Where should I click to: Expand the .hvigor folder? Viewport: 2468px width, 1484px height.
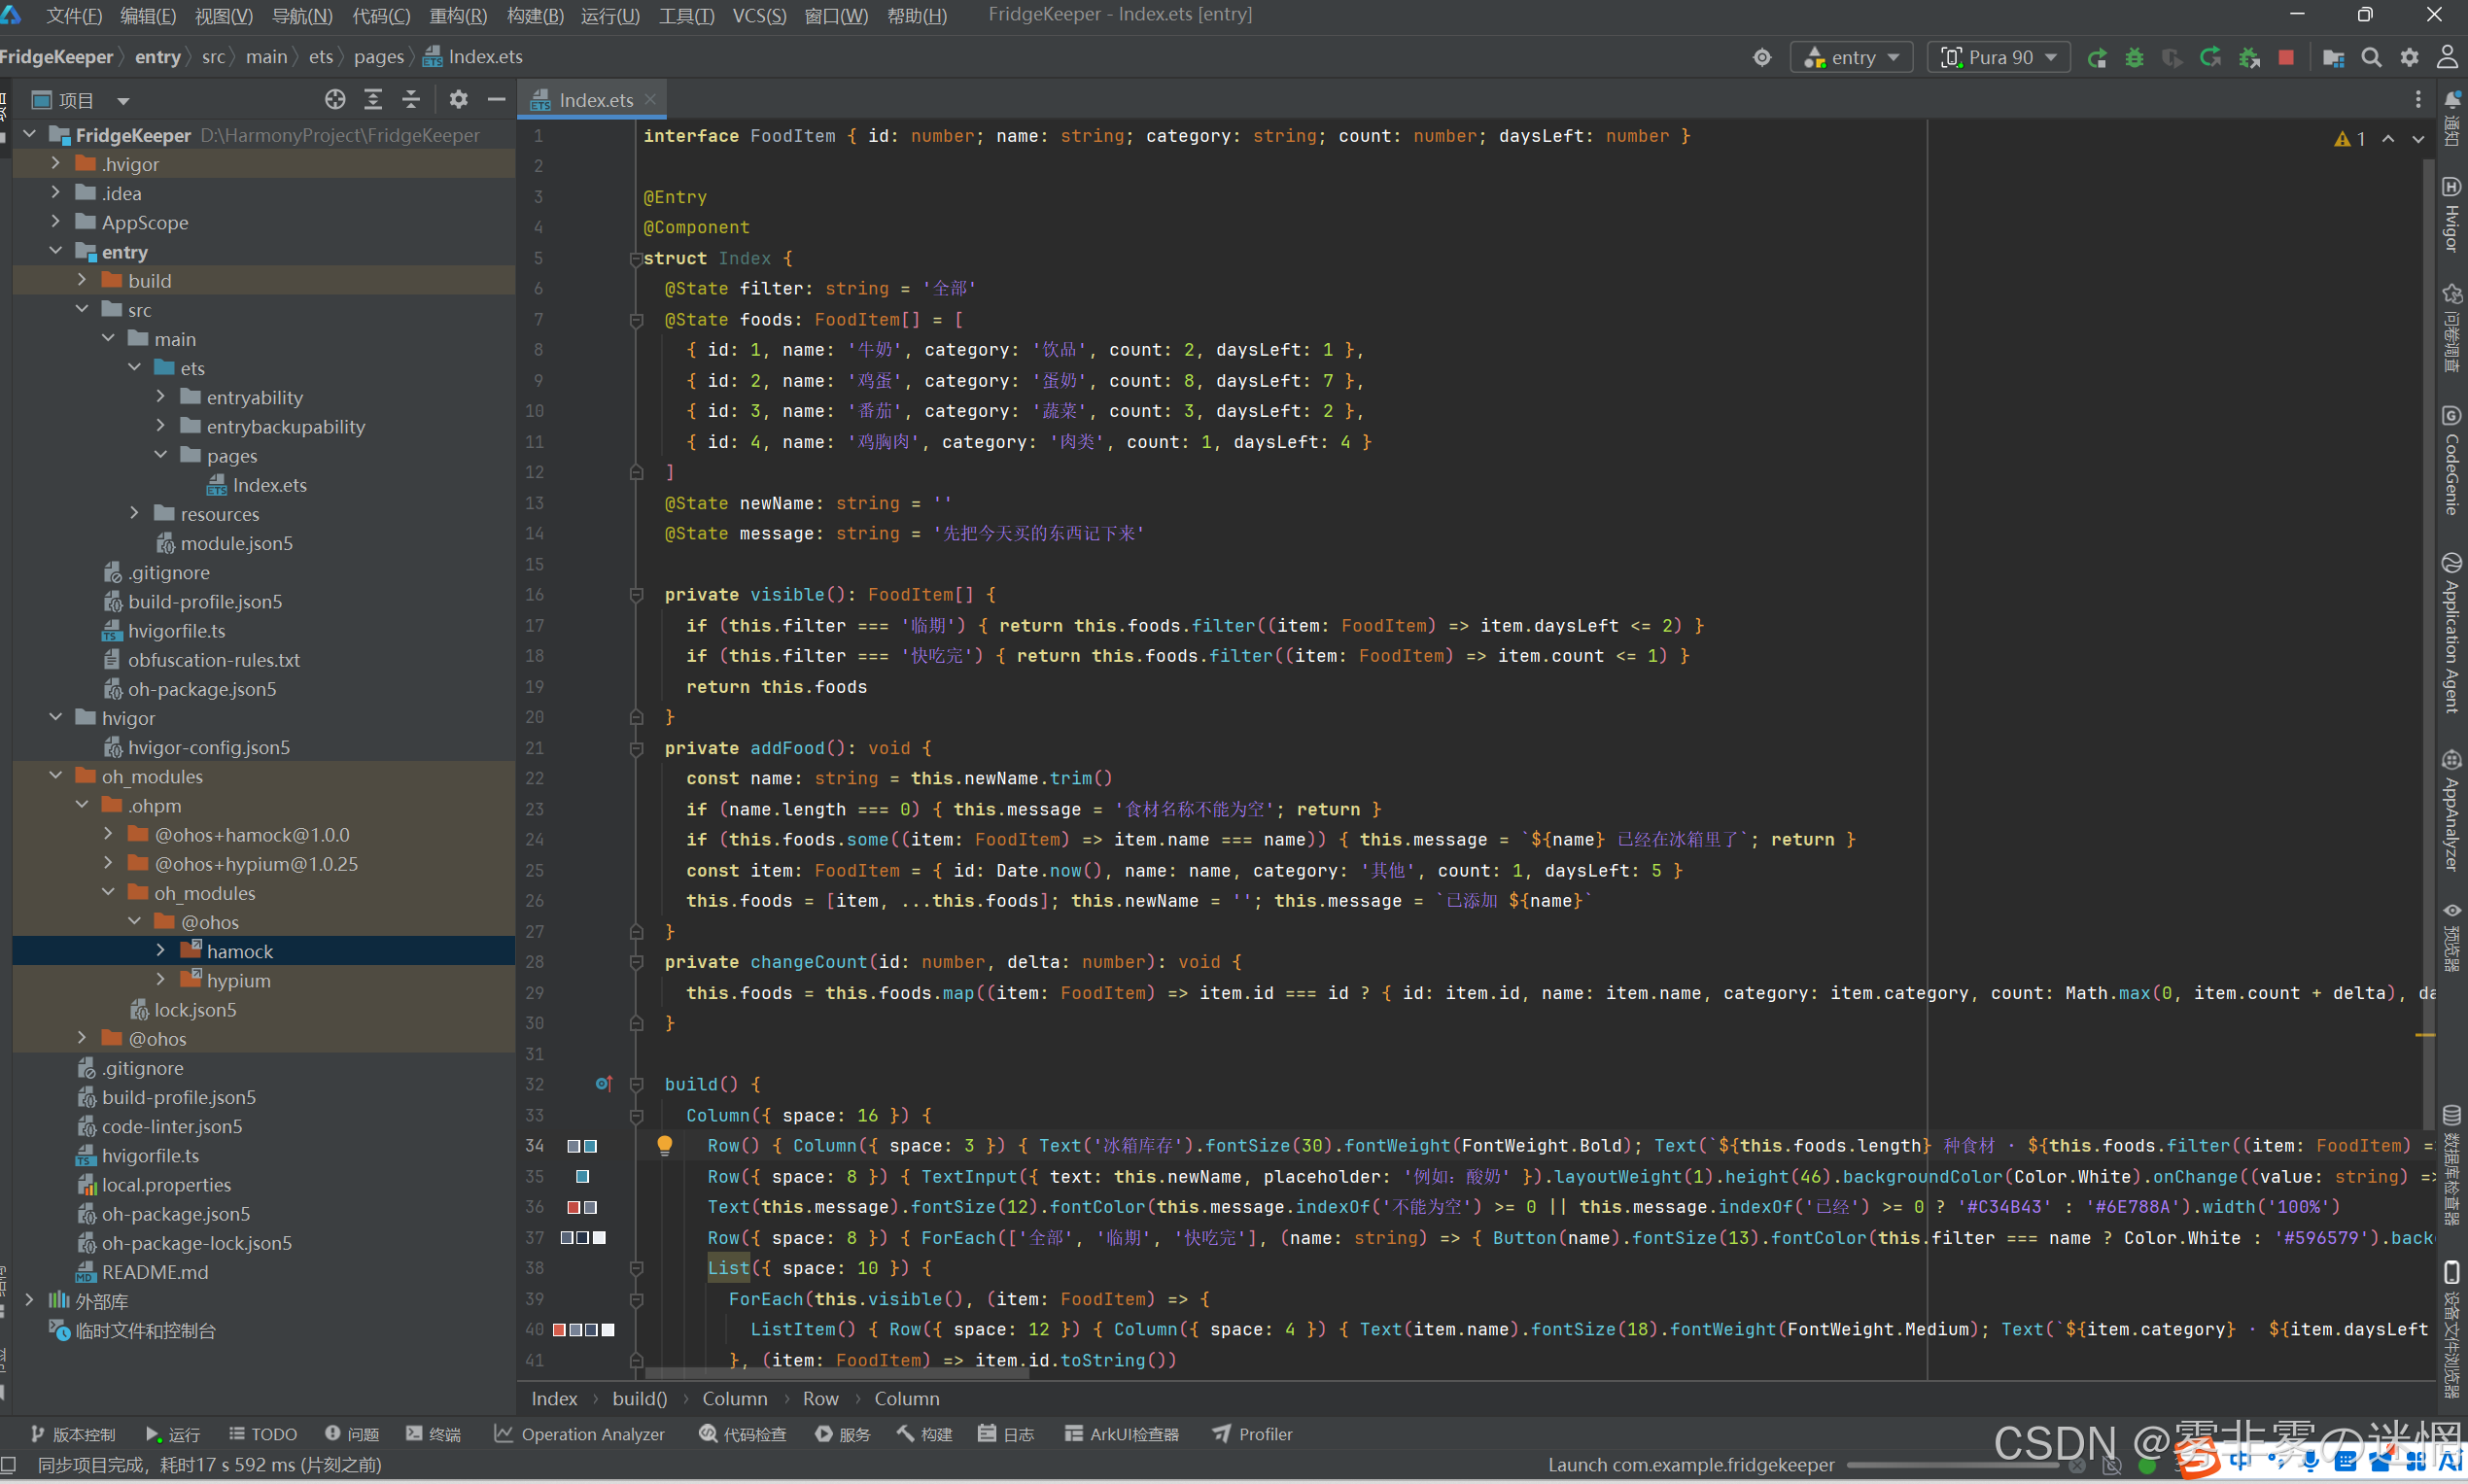point(56,163)
